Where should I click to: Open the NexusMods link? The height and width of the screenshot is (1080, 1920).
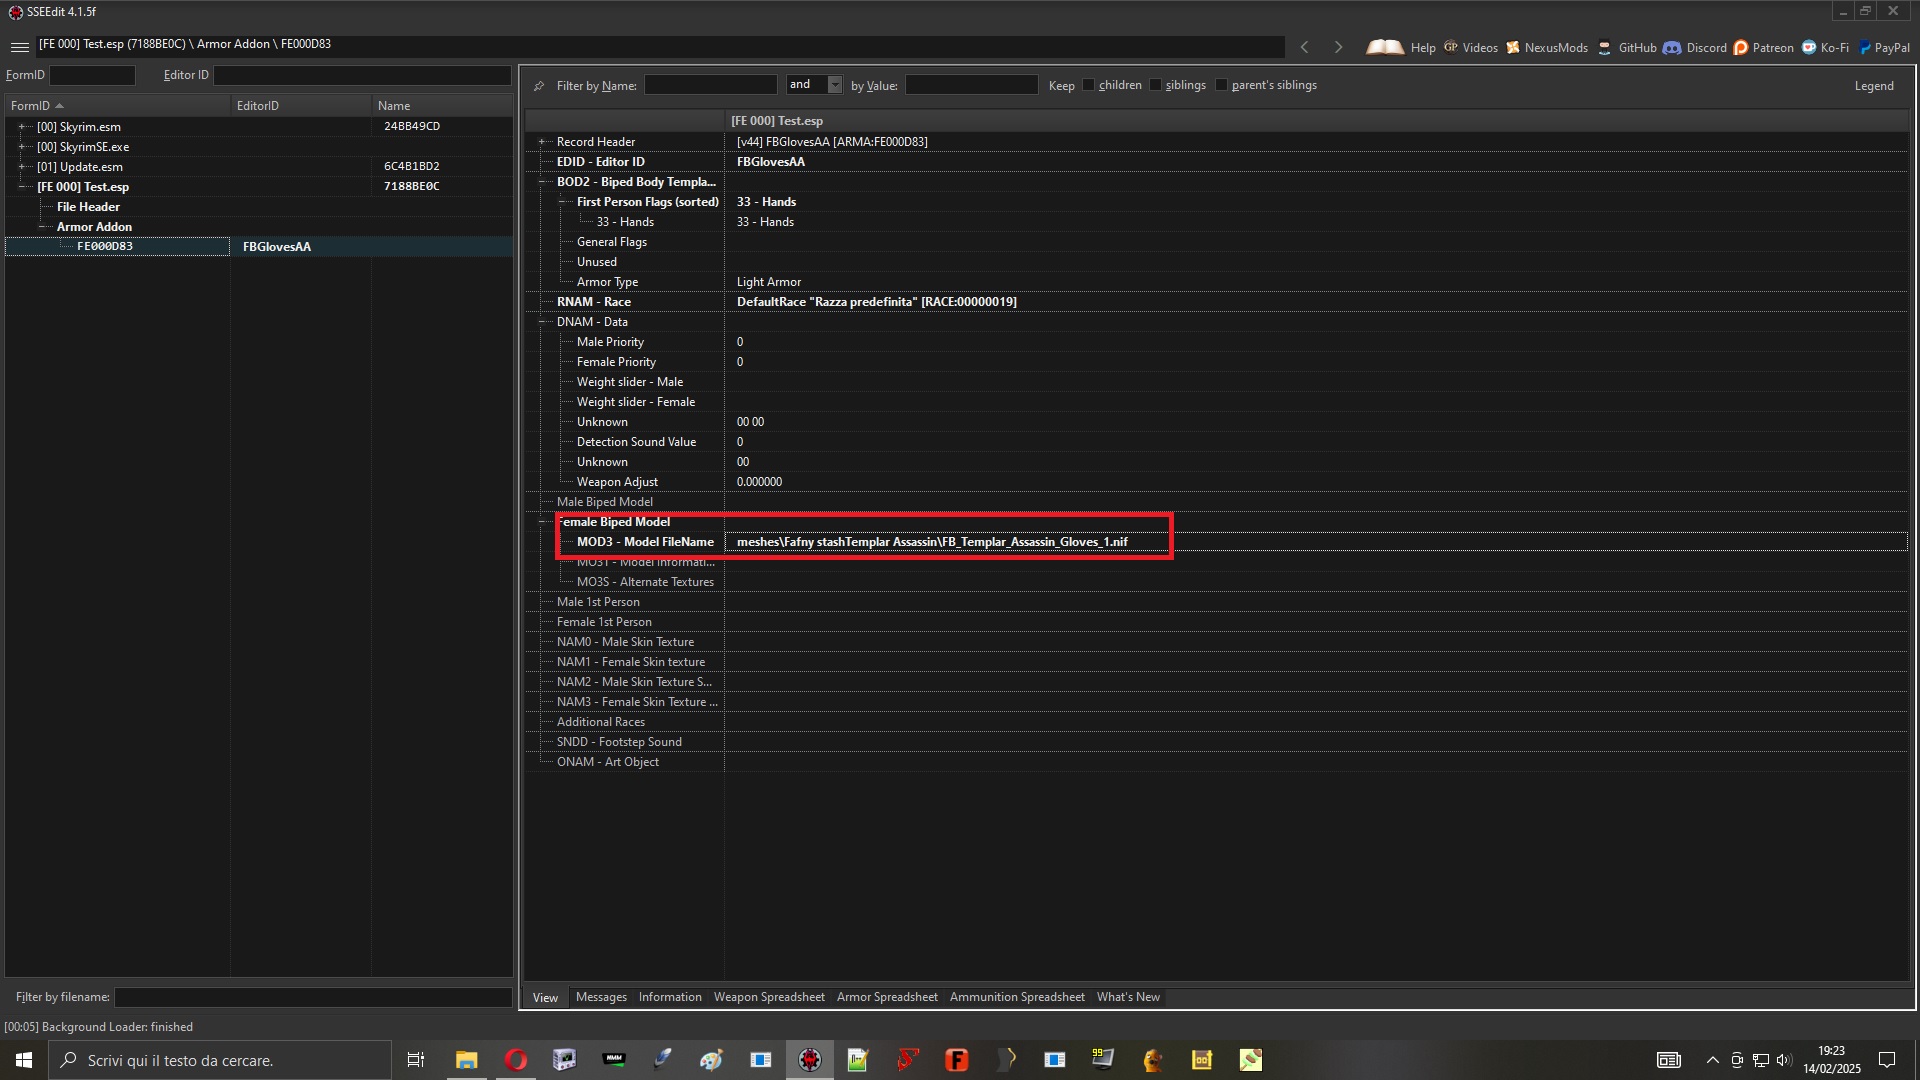1546,47
